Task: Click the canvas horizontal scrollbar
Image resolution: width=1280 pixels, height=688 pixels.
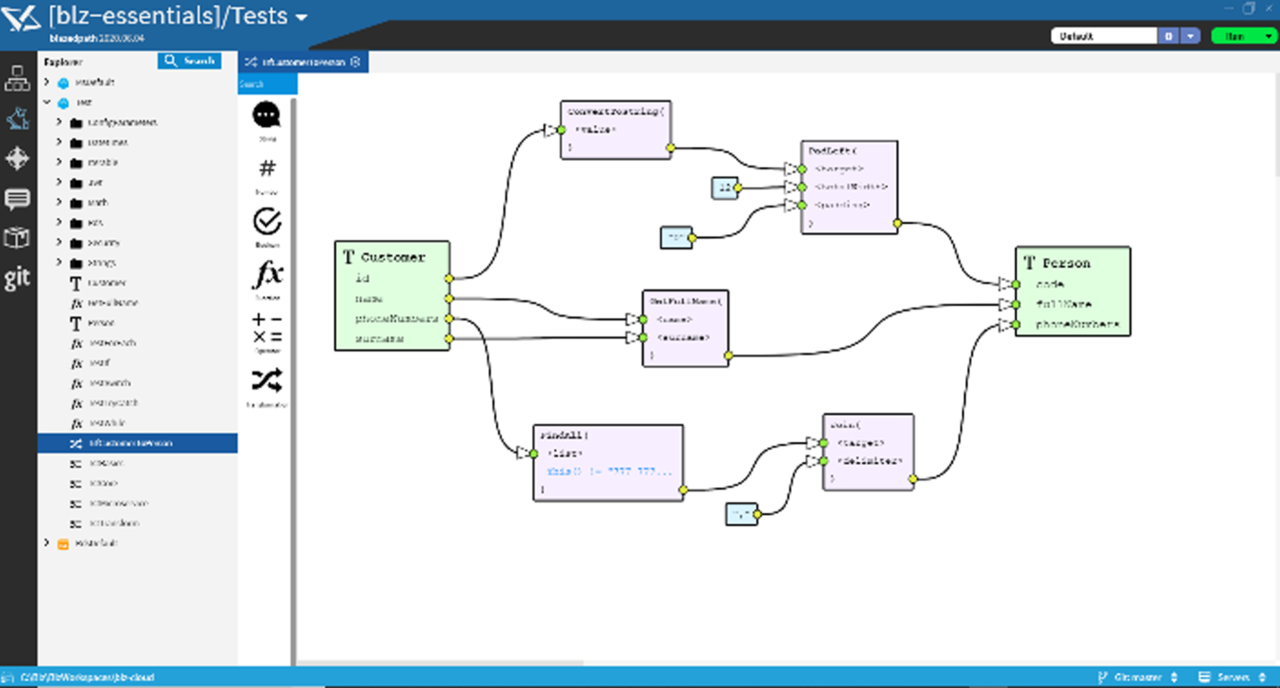Action: [x=440, y=661]
